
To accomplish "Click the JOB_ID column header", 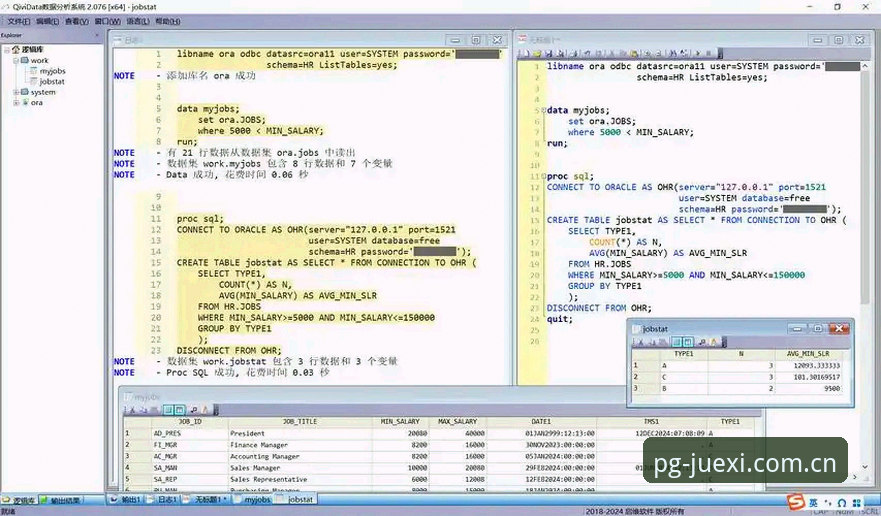I will pos(189,422).
